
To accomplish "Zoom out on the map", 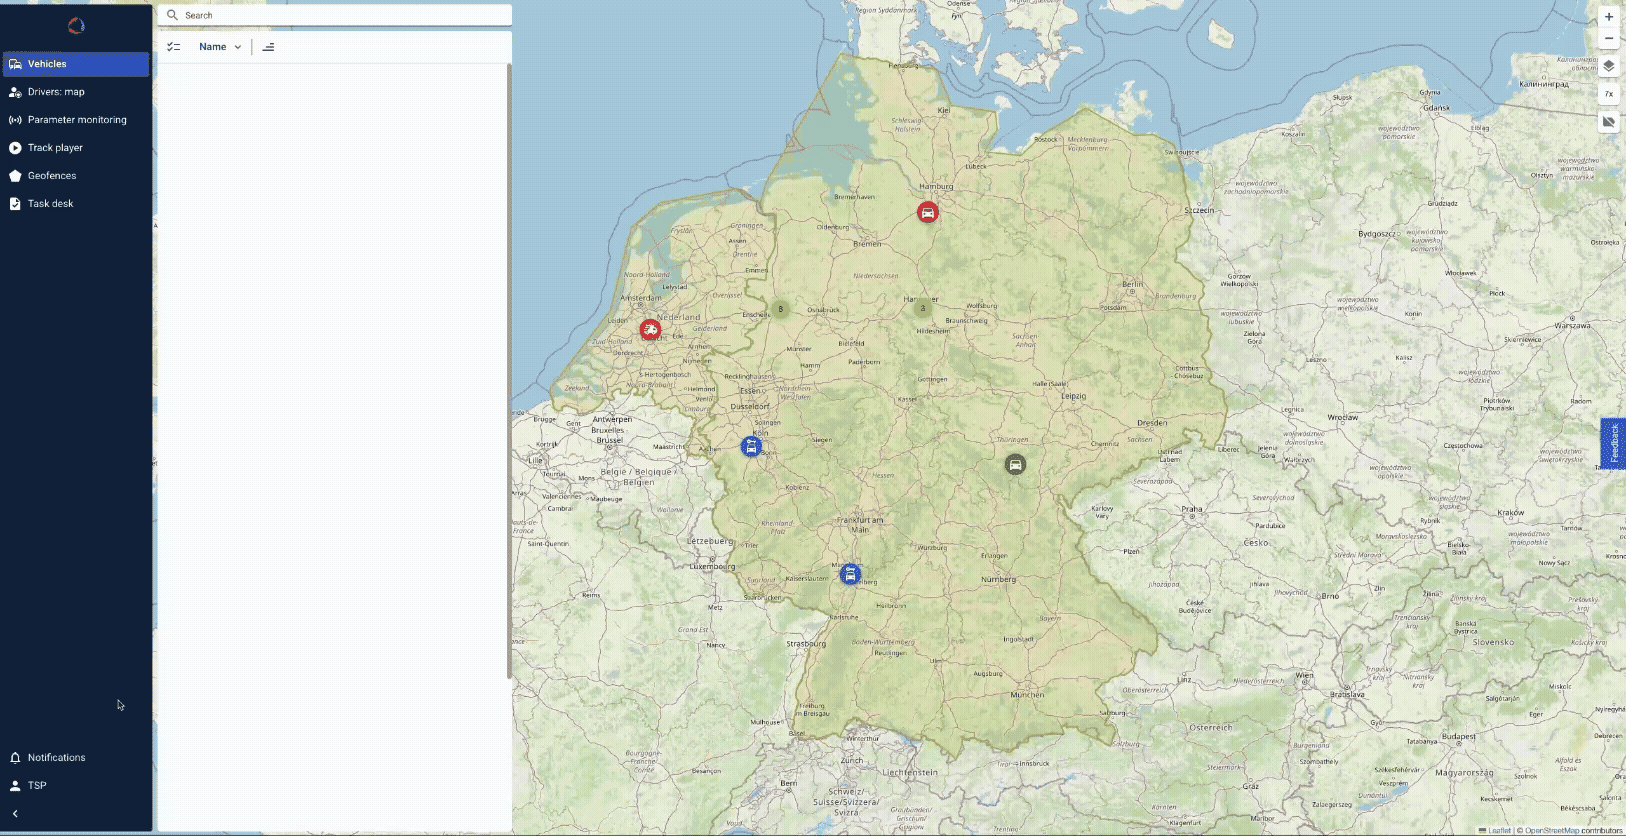I will tap(1608, 39).
